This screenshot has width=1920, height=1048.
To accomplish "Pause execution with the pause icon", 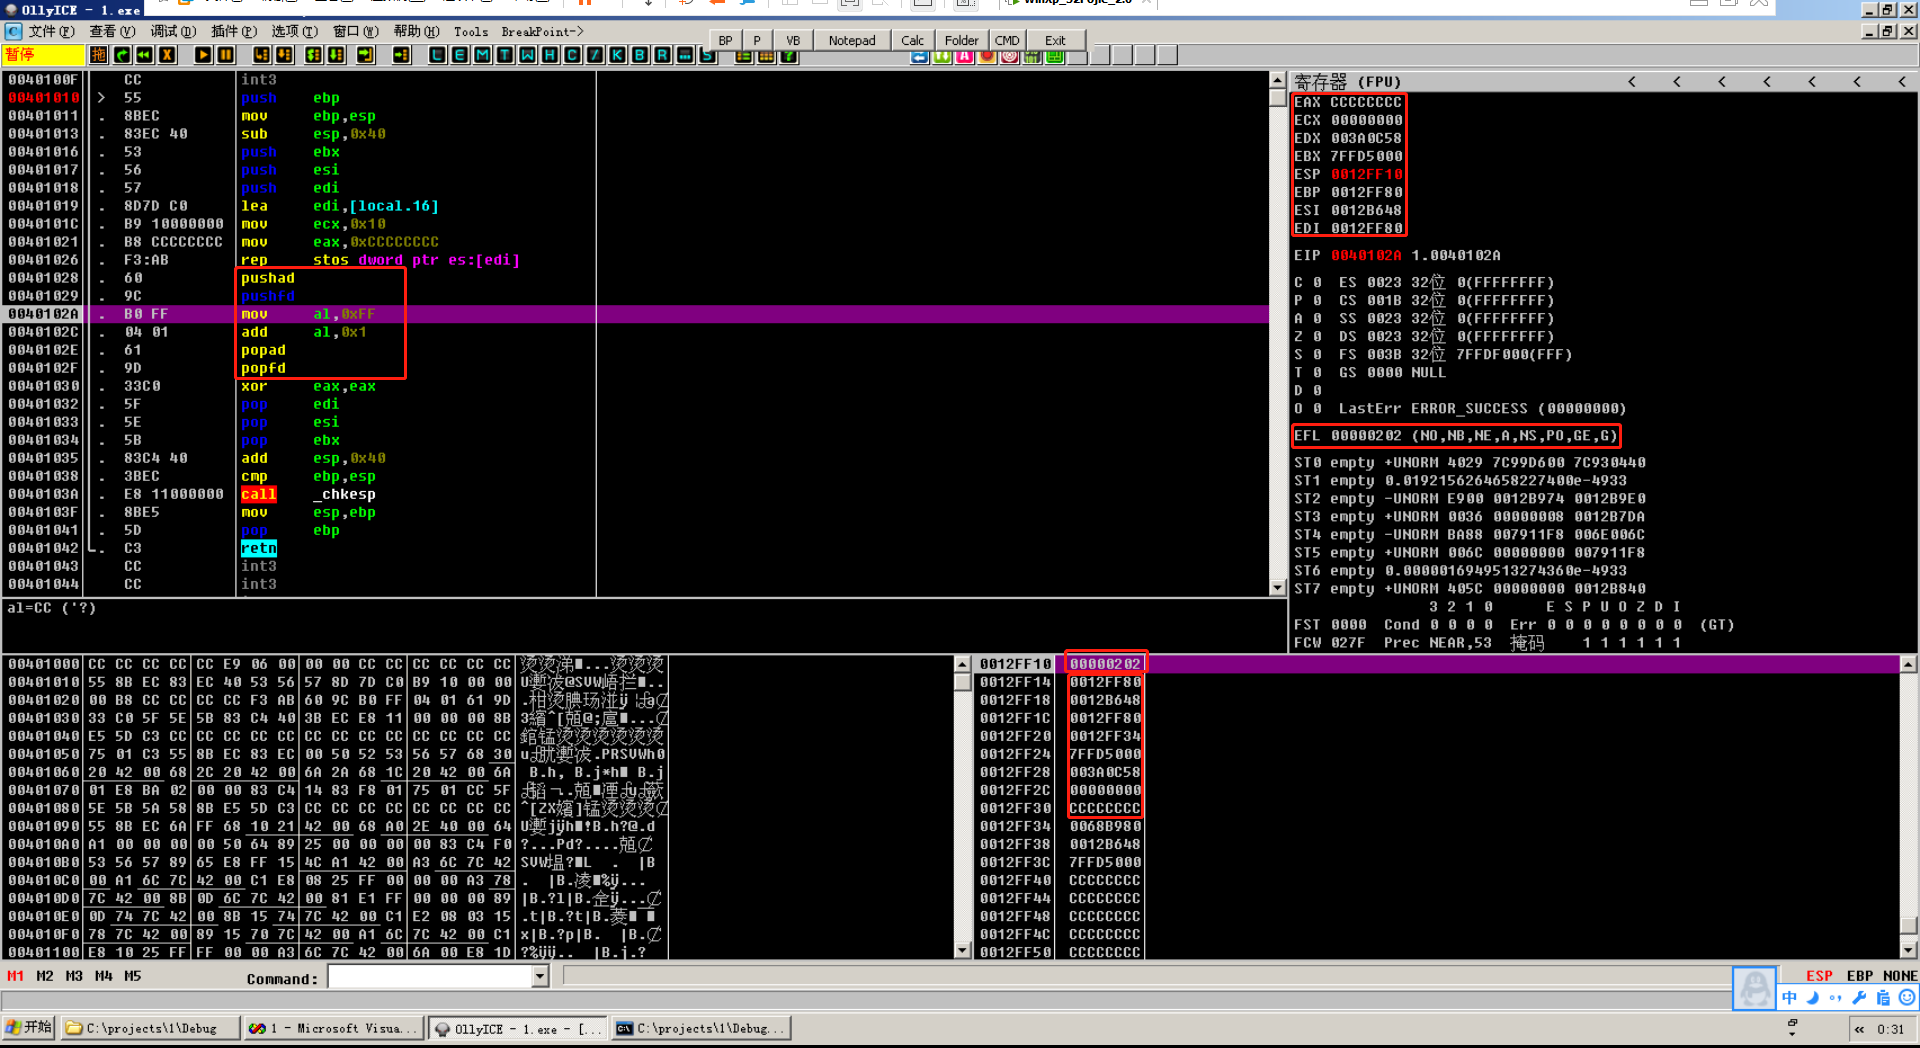I will point(226,55).
